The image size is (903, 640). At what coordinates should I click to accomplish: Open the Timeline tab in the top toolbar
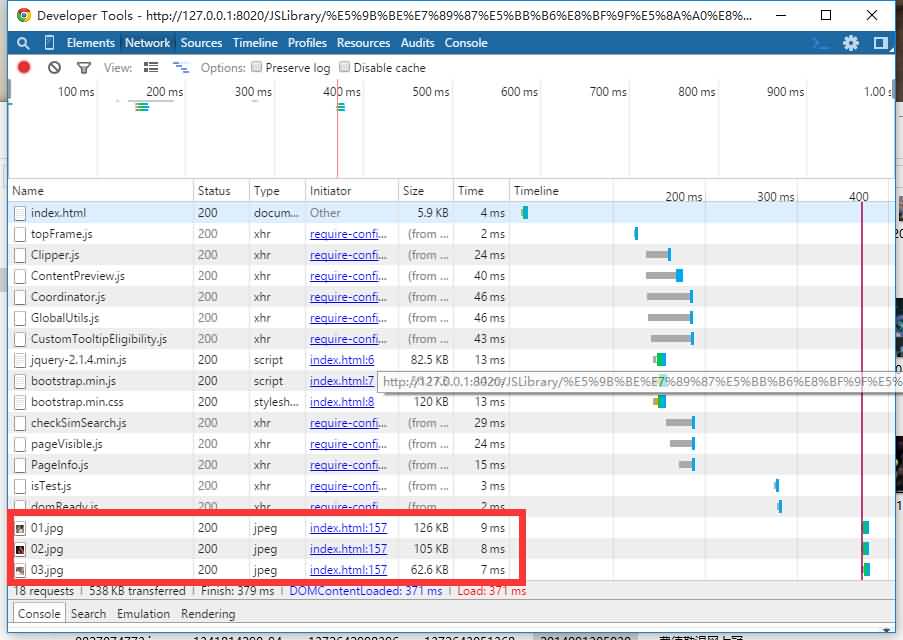pyautogui.click(x=255, y=43)
